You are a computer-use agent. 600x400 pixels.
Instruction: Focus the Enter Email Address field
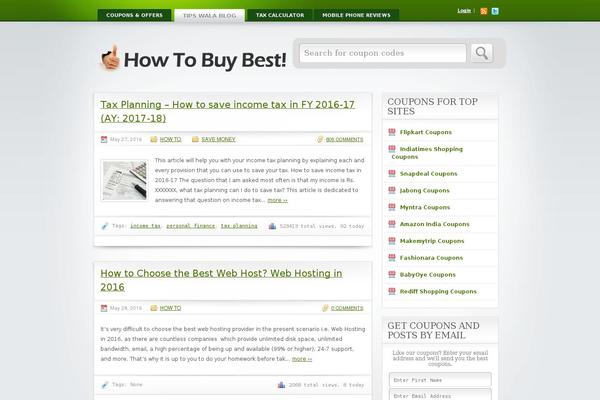coord(440,395)
